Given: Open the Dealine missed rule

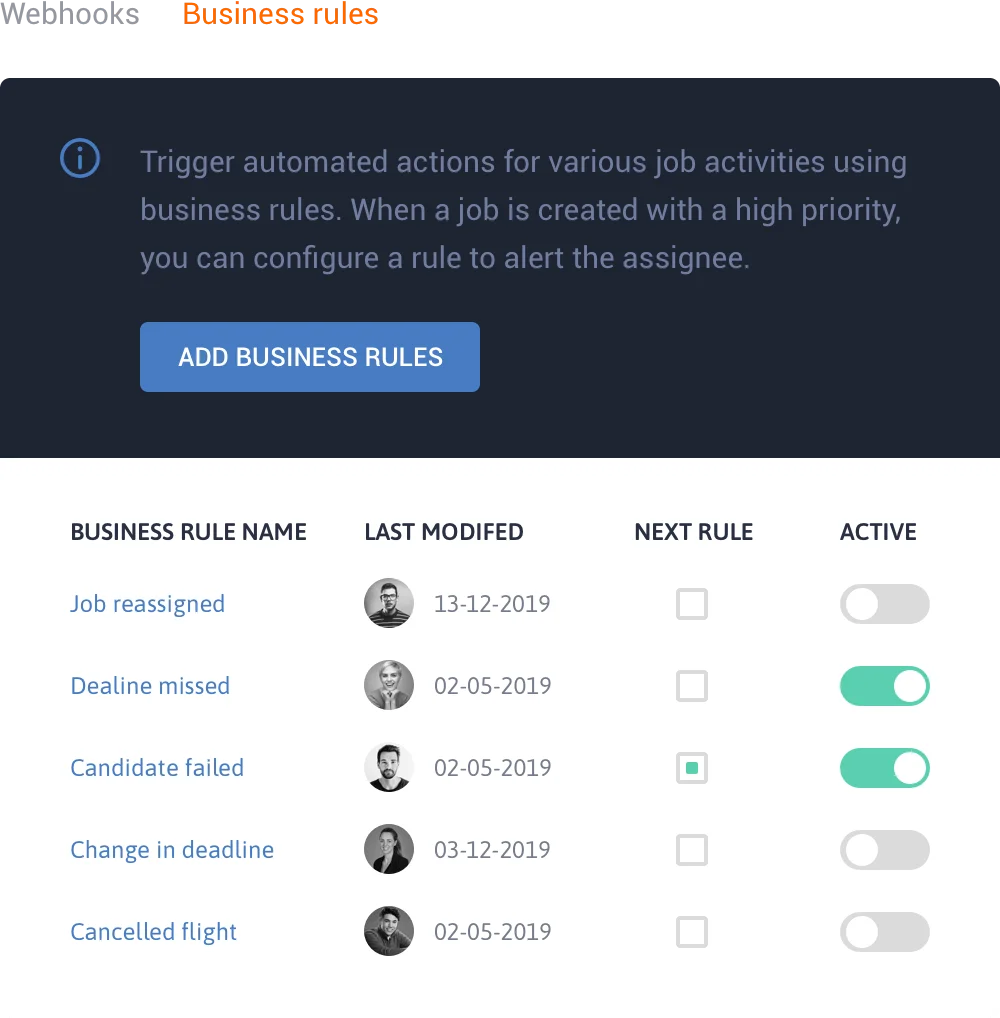Looking at the screenshot, I should pyautogui.click(x=150, y=686).
